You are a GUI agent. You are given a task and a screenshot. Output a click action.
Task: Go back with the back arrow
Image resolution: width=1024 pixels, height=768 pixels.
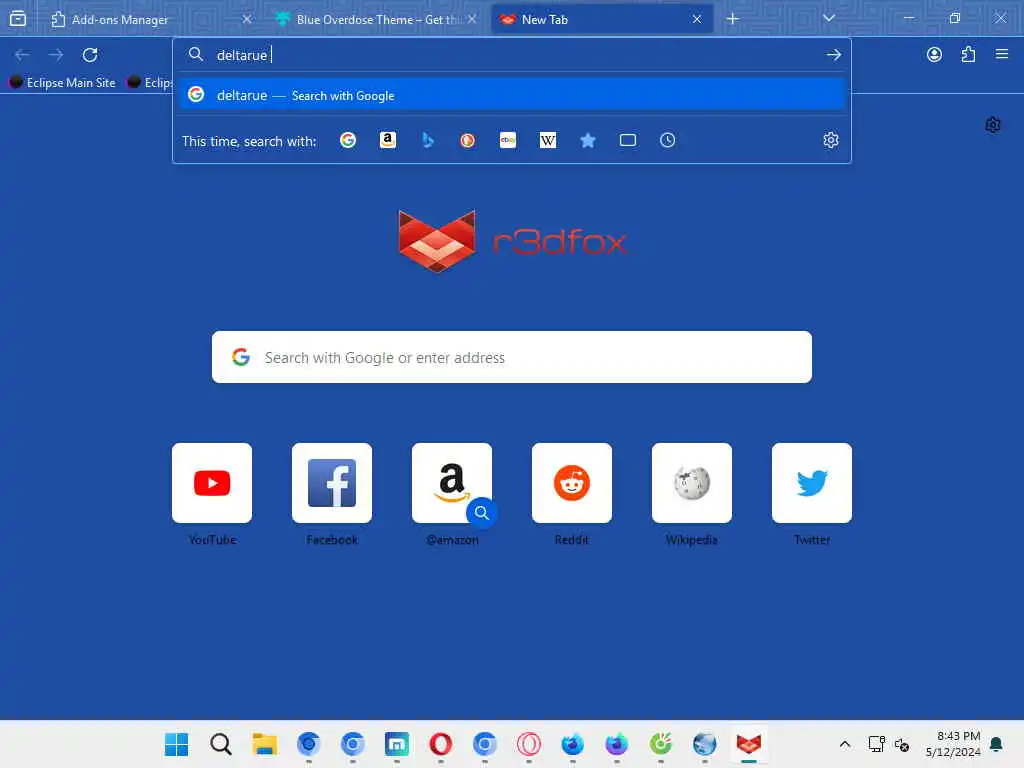coord(22,55)
